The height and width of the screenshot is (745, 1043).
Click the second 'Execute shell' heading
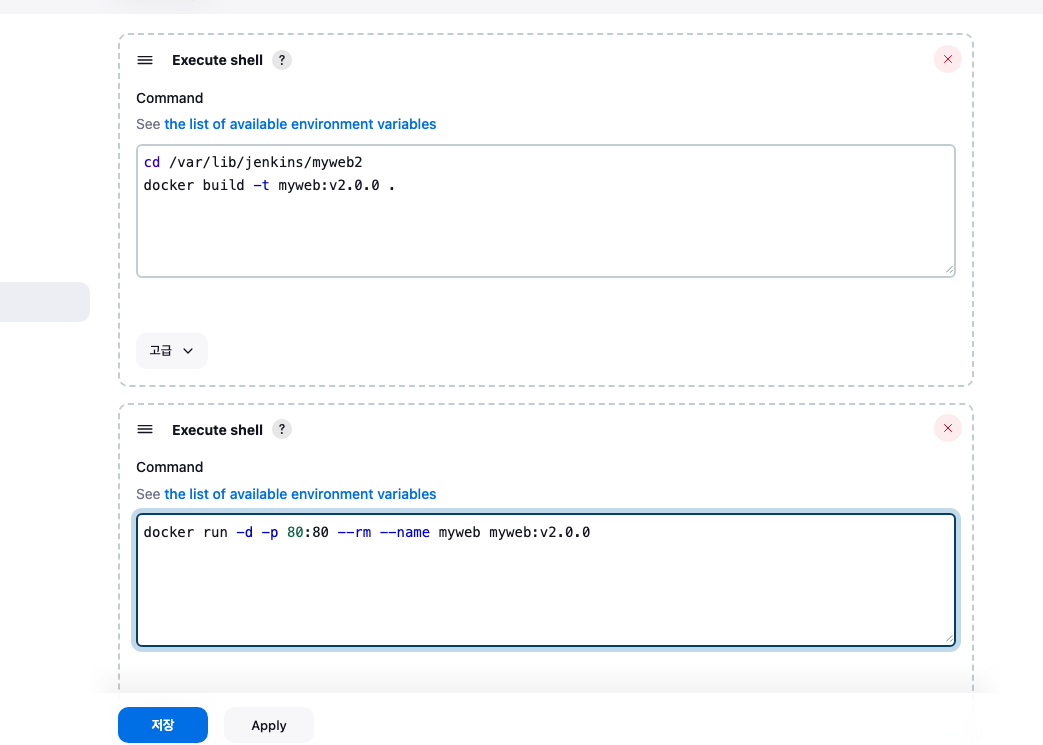pos(218,430)
